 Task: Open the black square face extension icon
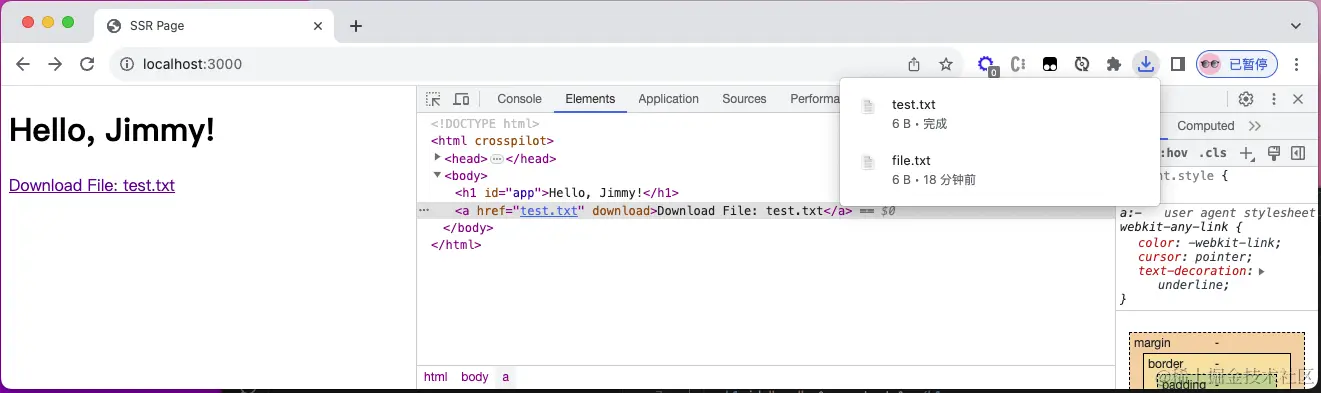1050,64
